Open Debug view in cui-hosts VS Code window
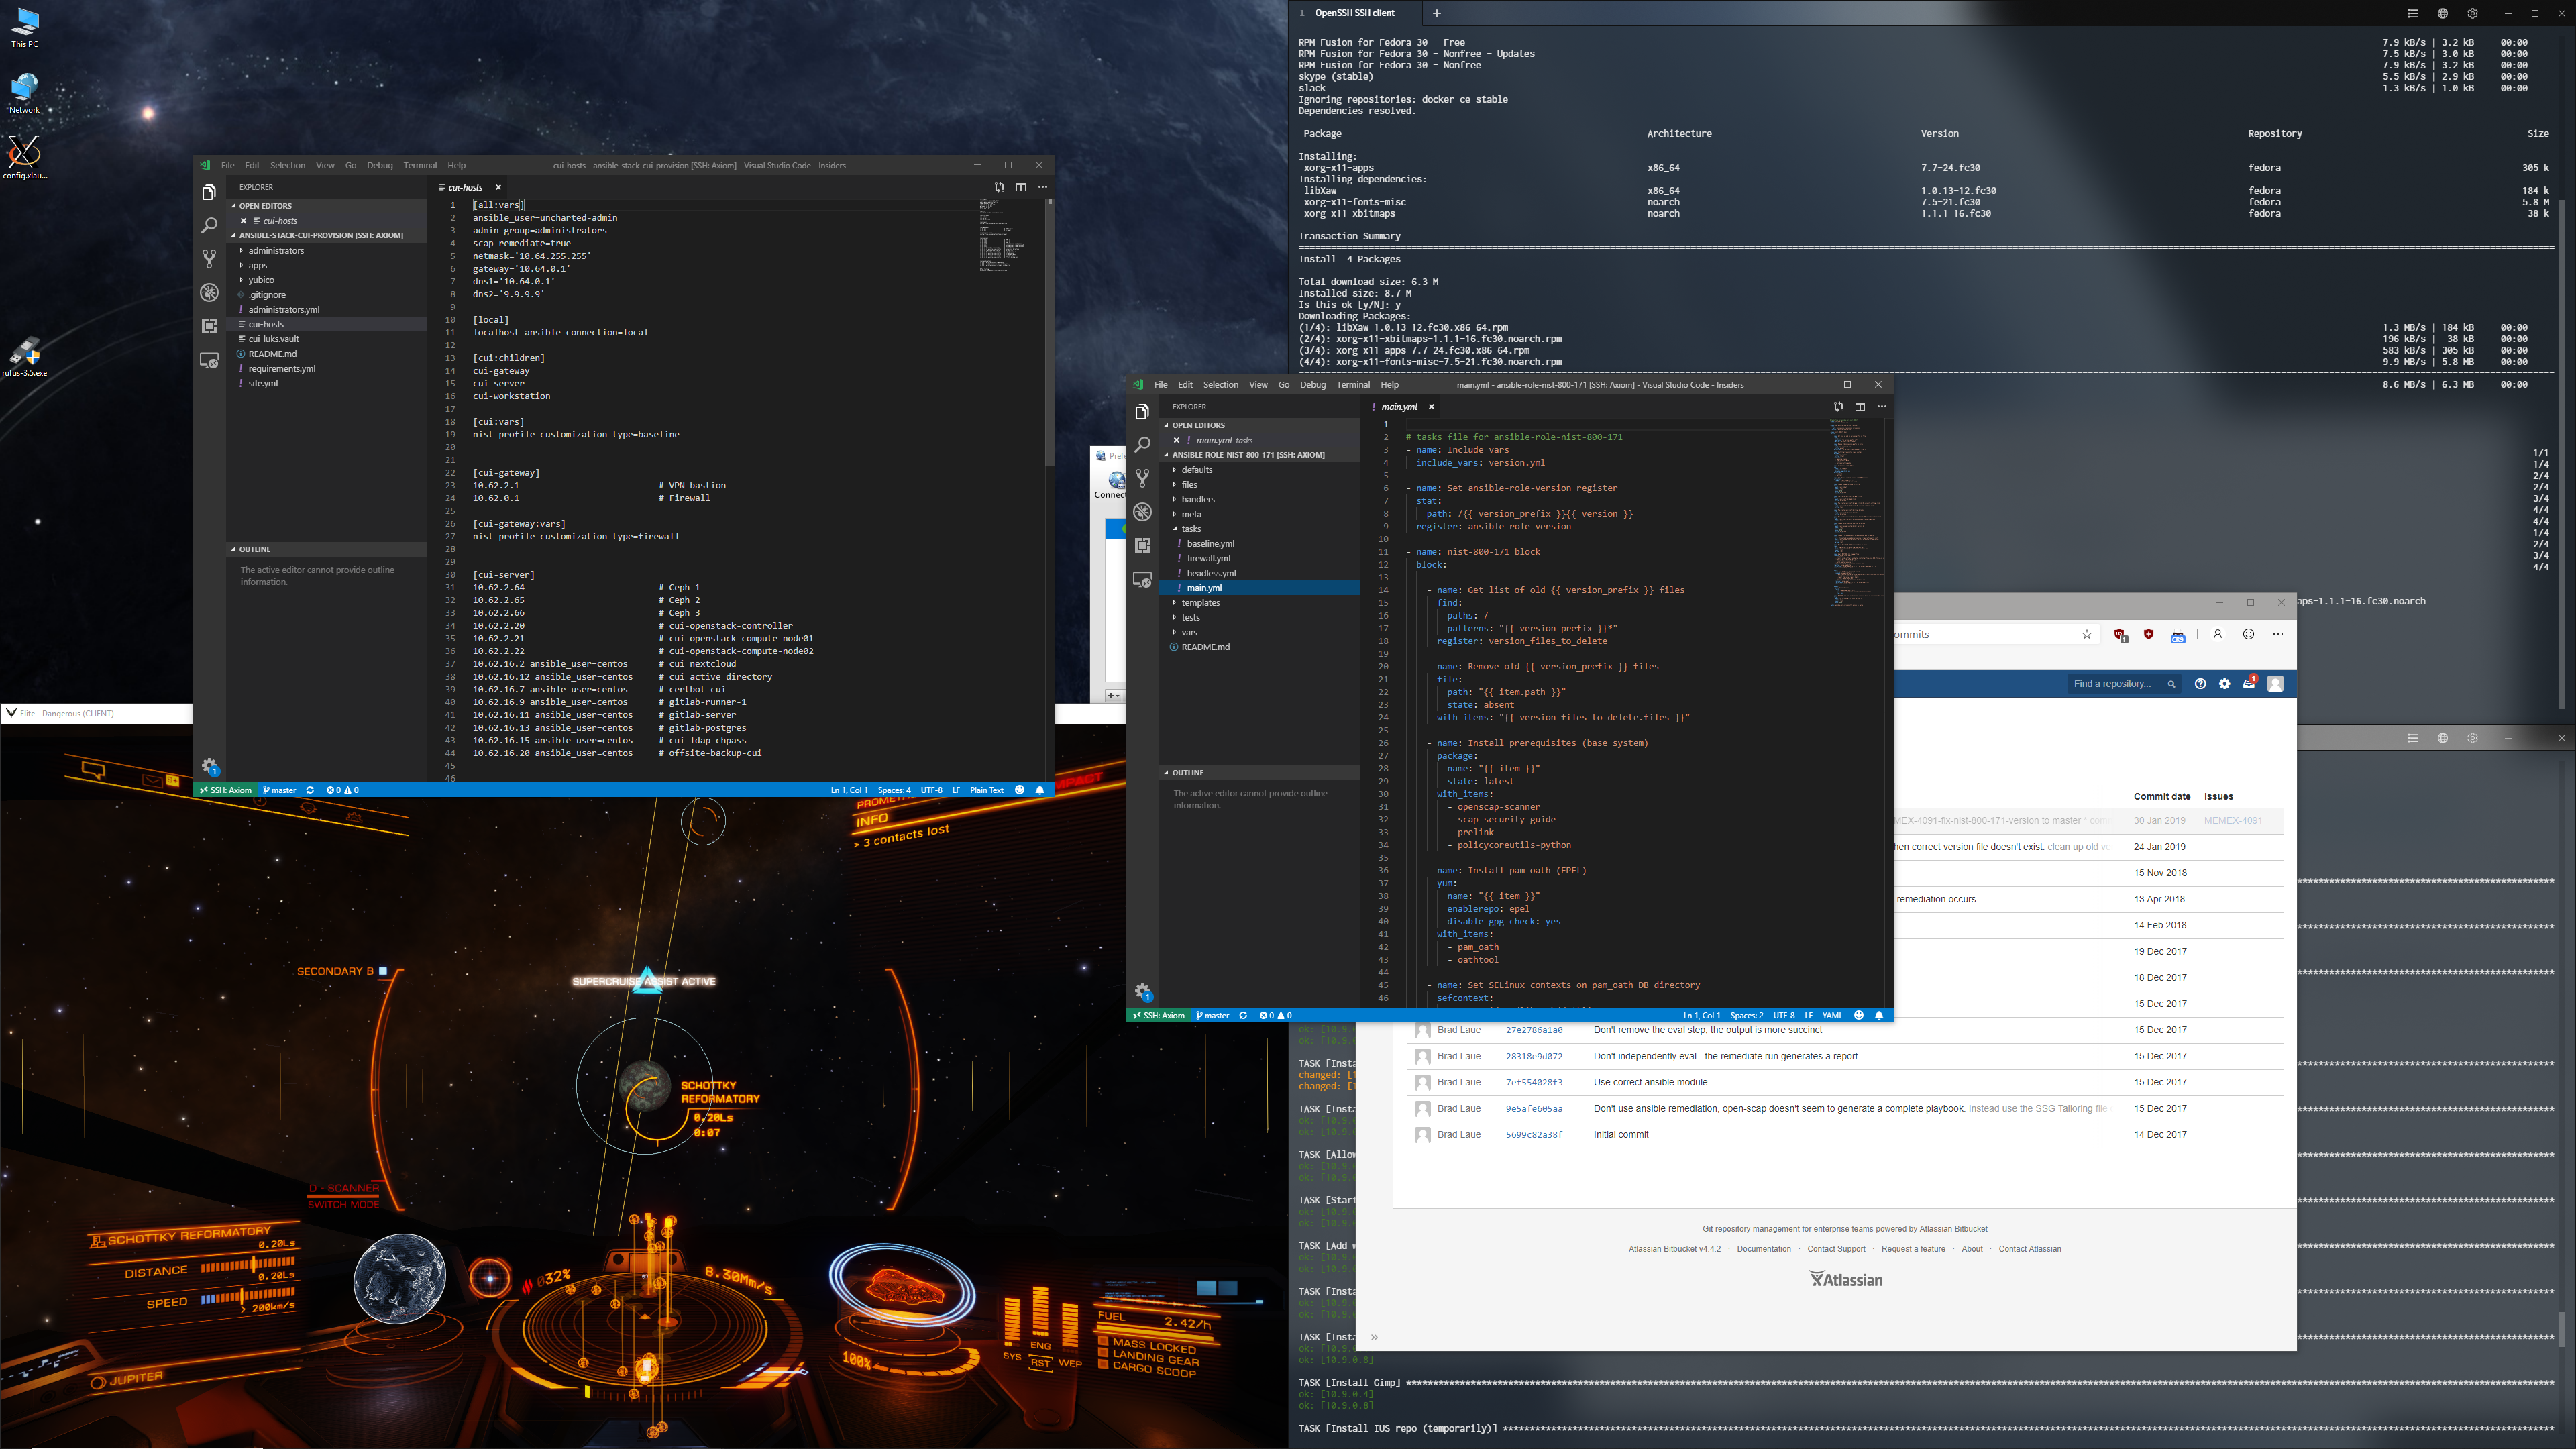Viewport: 2576px width, 1449px height. tap(209, 293)
